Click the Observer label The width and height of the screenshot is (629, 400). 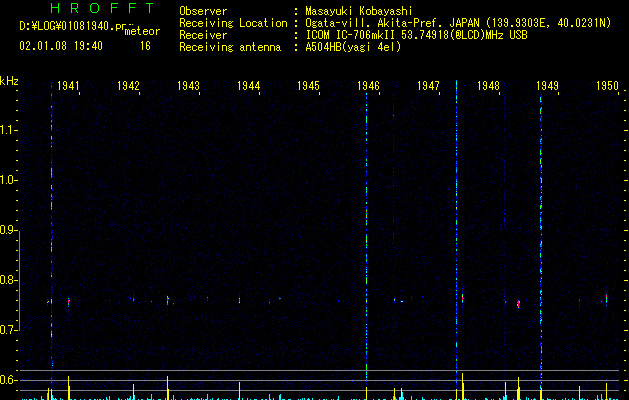click(203, 11)
